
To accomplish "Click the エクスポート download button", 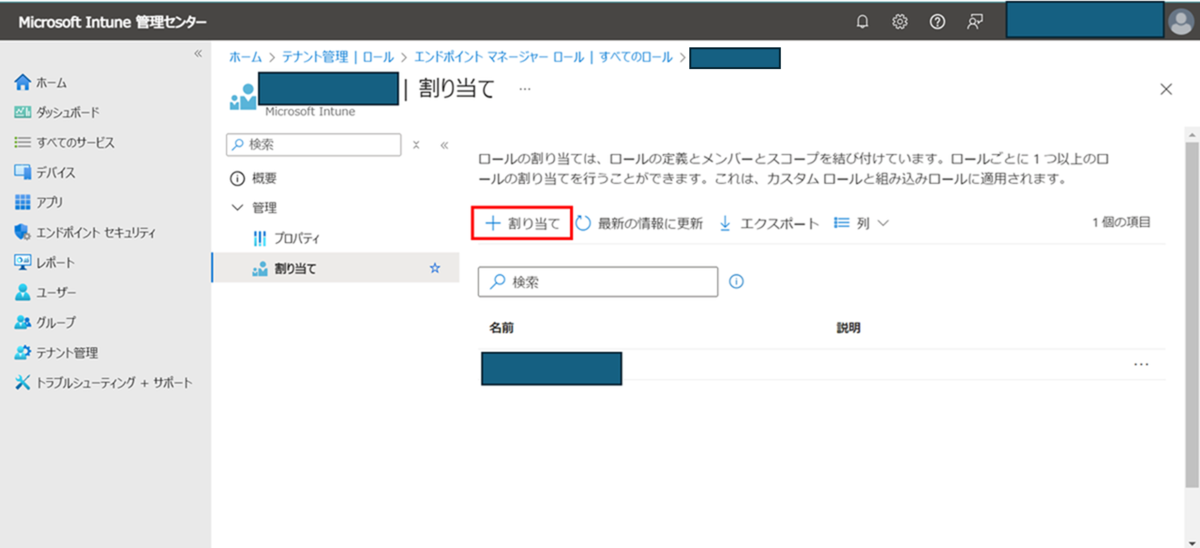I will [x=769, y=223].
